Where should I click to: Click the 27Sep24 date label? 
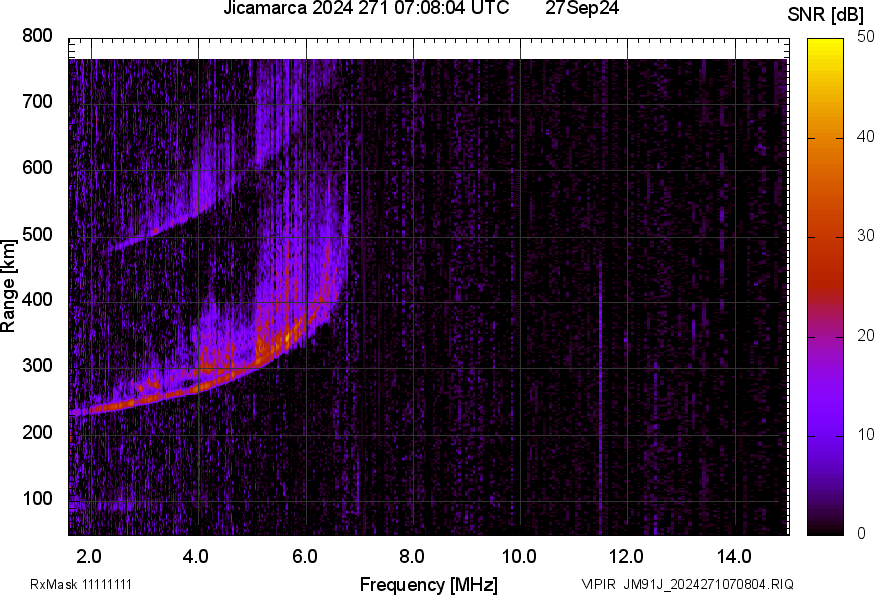[581, 9]
